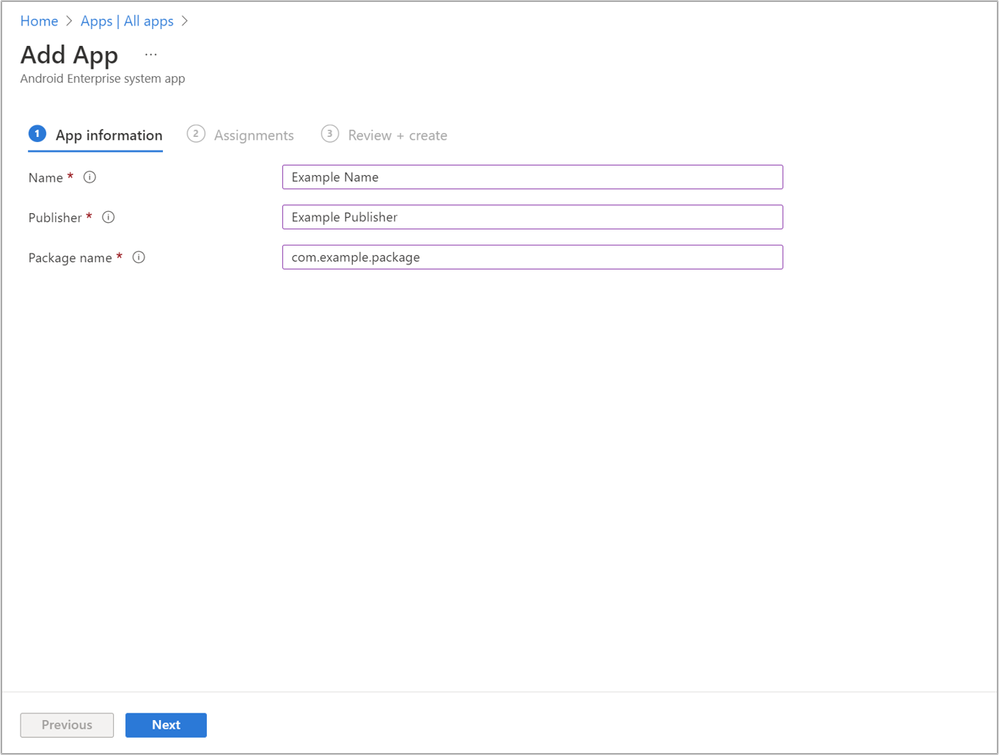Image resolution: width=999 pixels, height=755 pixels.
Task: Click the Package name label
Action: click(x=70, y=258)
